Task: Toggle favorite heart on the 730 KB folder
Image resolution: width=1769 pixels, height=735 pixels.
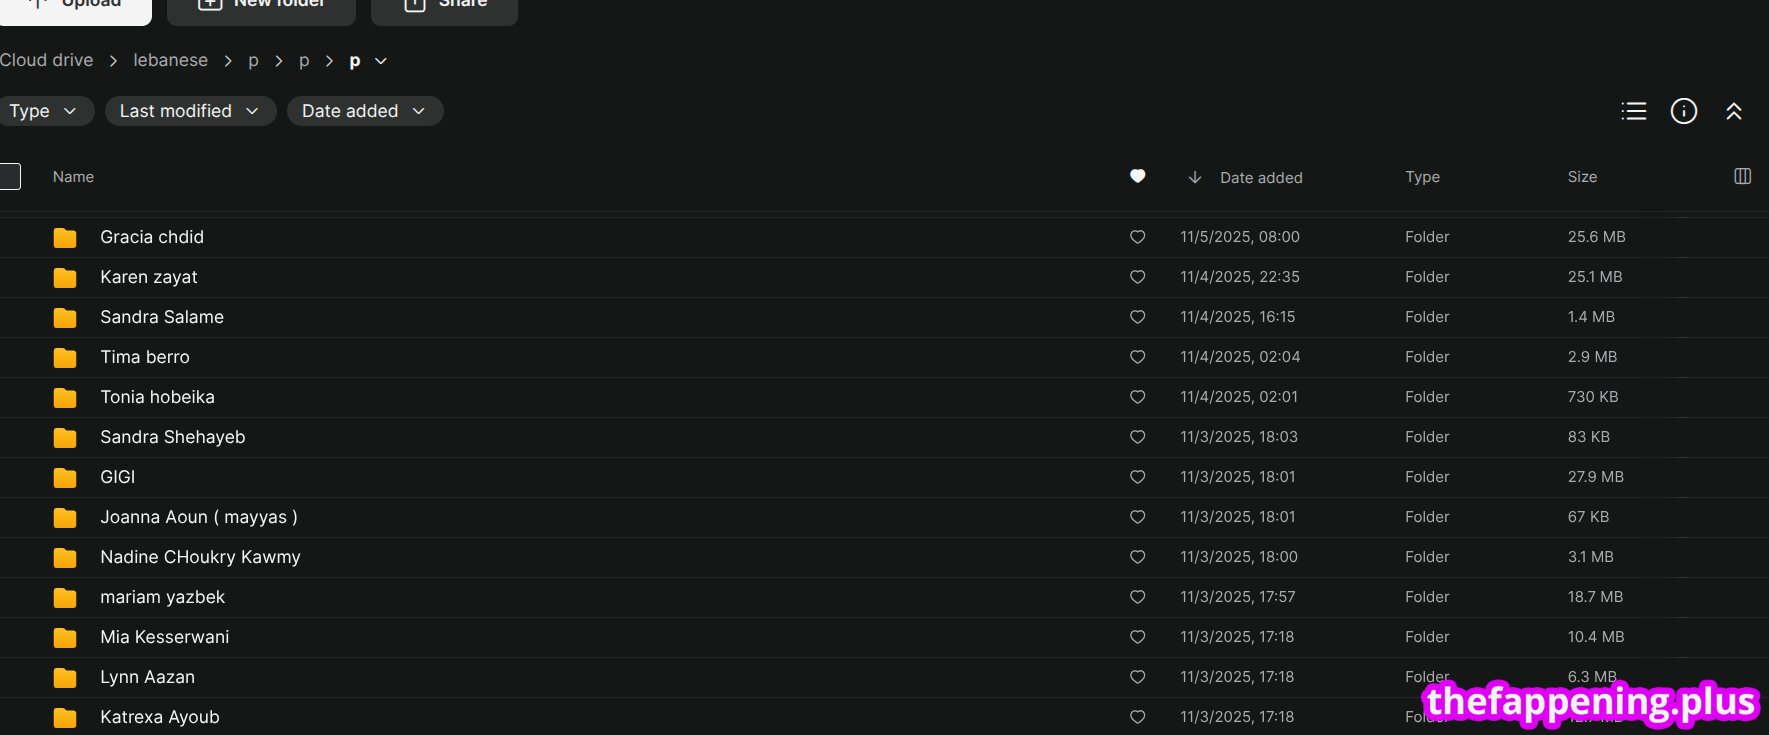Action: 1137,397
